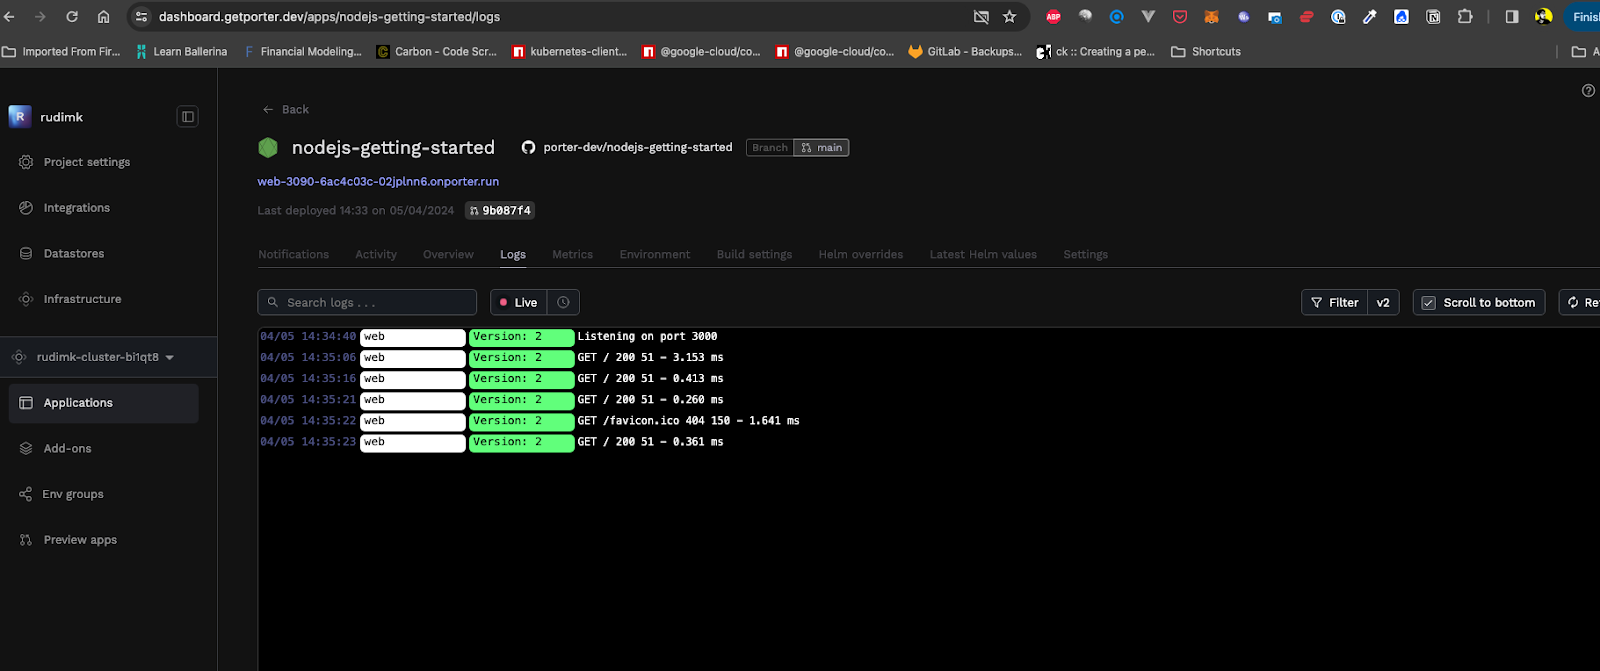Click the v2 button next to Filter
The height and width of the screenshot is (671, 1600).
point(1383,303)
